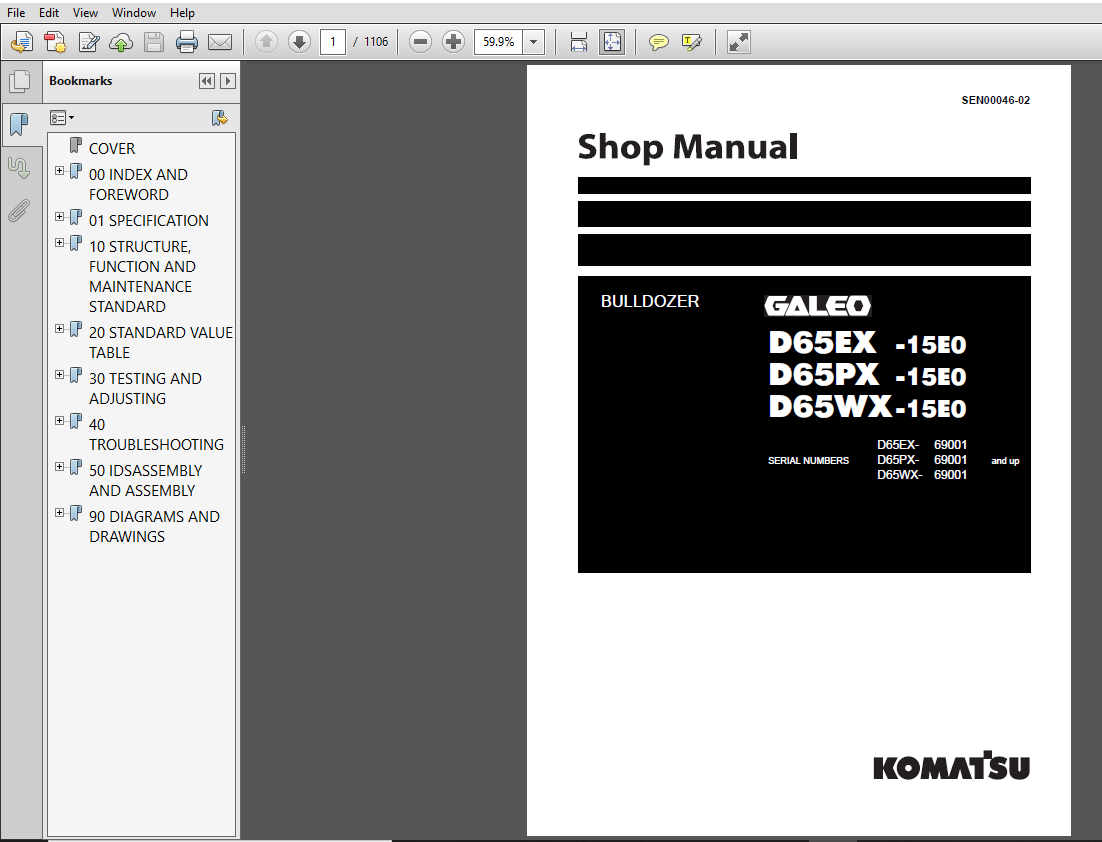Click the find current bookmark icon

coord(220,118)
